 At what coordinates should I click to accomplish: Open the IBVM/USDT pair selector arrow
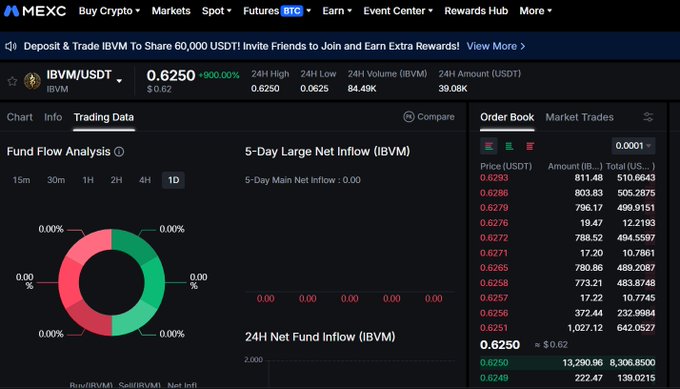click(x=119, y=81)
